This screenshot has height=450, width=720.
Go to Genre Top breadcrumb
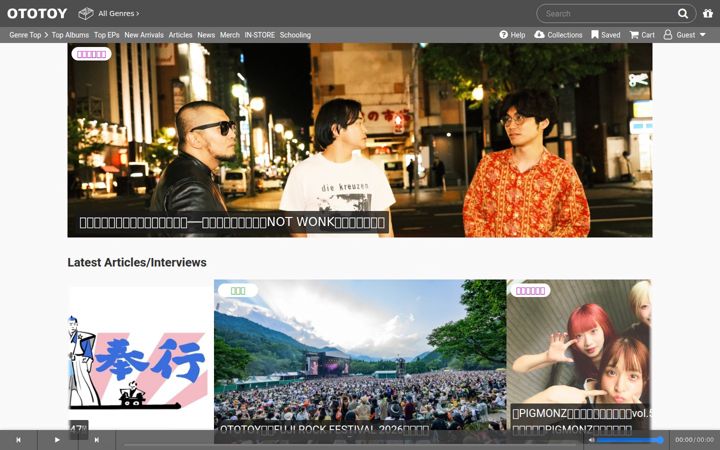(25, 35)
